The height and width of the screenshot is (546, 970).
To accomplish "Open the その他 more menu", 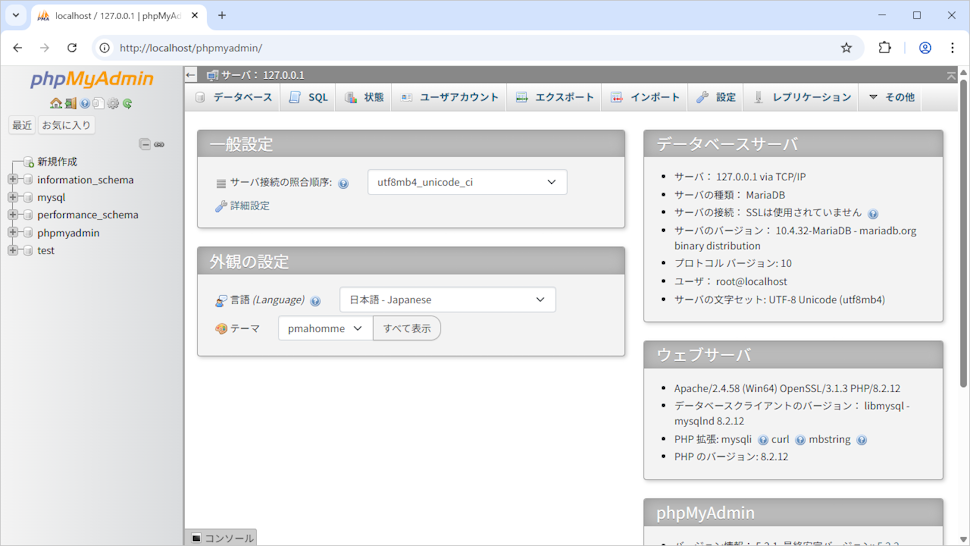I will pos(891,97).
